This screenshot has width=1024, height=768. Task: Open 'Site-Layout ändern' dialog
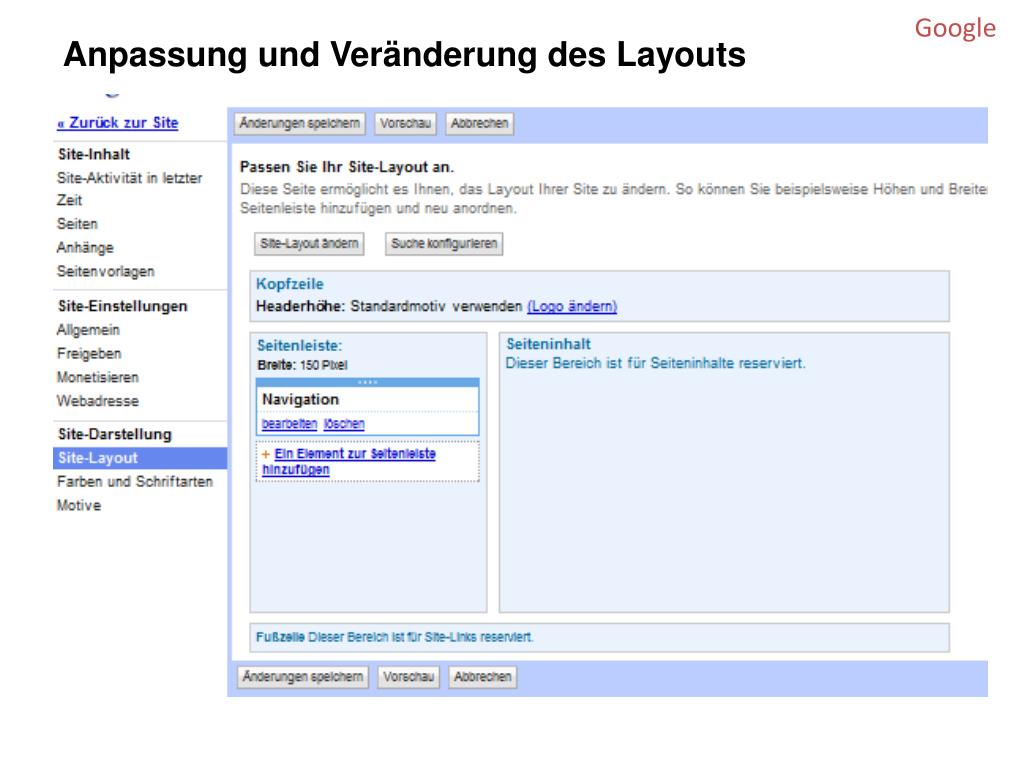[x=309, y=244]
